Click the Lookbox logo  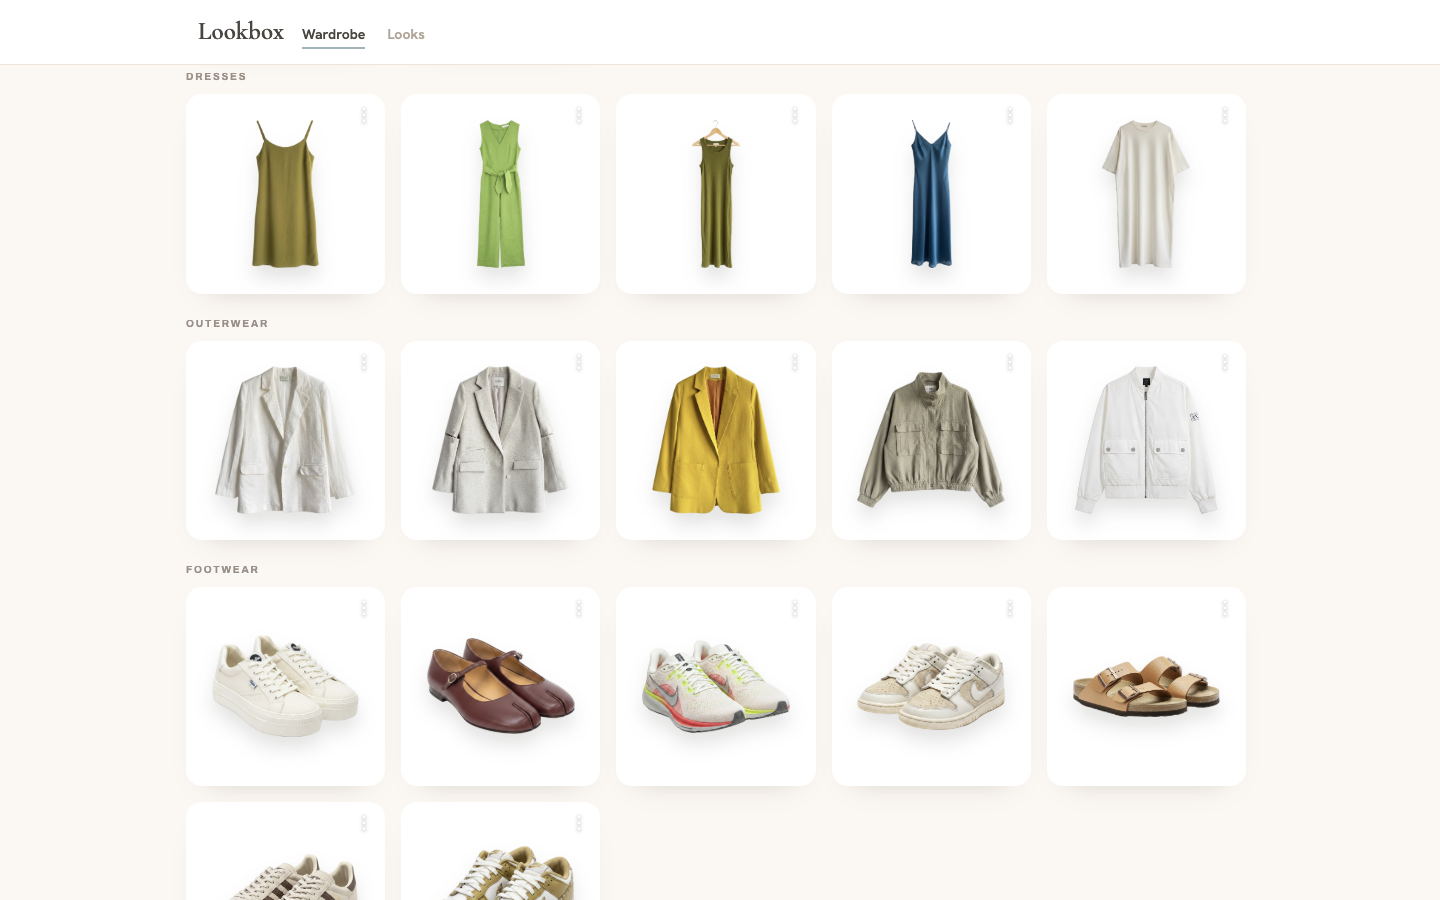[x=241, y=31]
